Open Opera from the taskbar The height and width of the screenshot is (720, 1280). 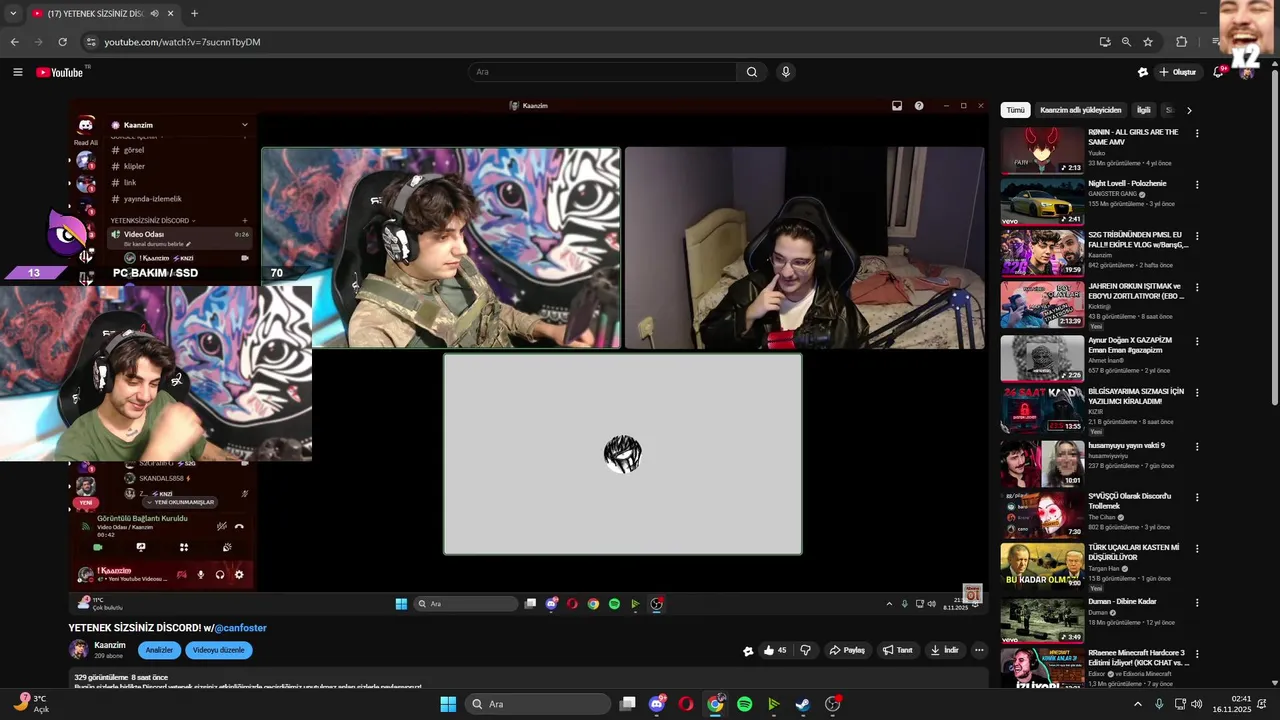[686, 704]
